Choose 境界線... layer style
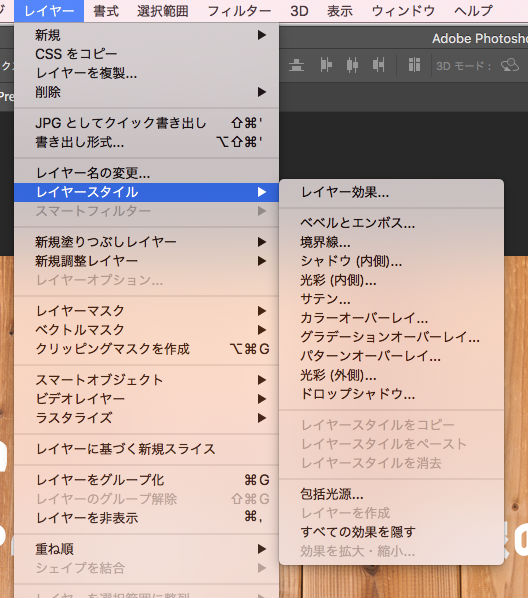Viewport: 528px width, 598px height. point(391,242)
